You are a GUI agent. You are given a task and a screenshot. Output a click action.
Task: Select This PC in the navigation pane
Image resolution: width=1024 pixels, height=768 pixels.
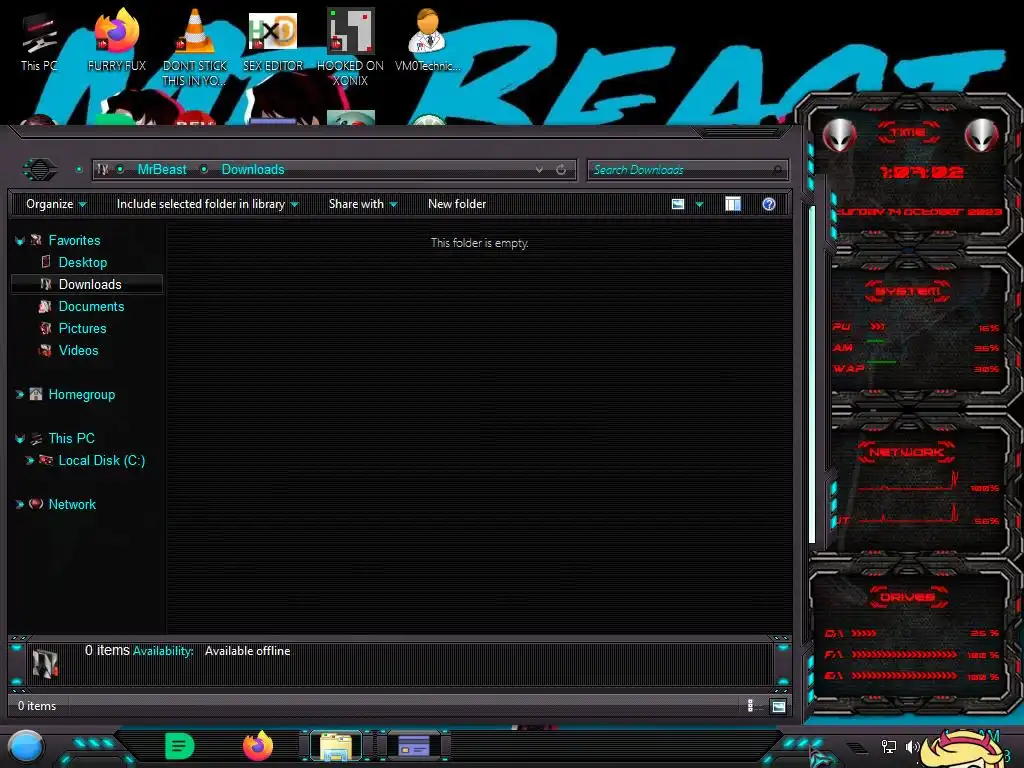click(x=71, y=439)
